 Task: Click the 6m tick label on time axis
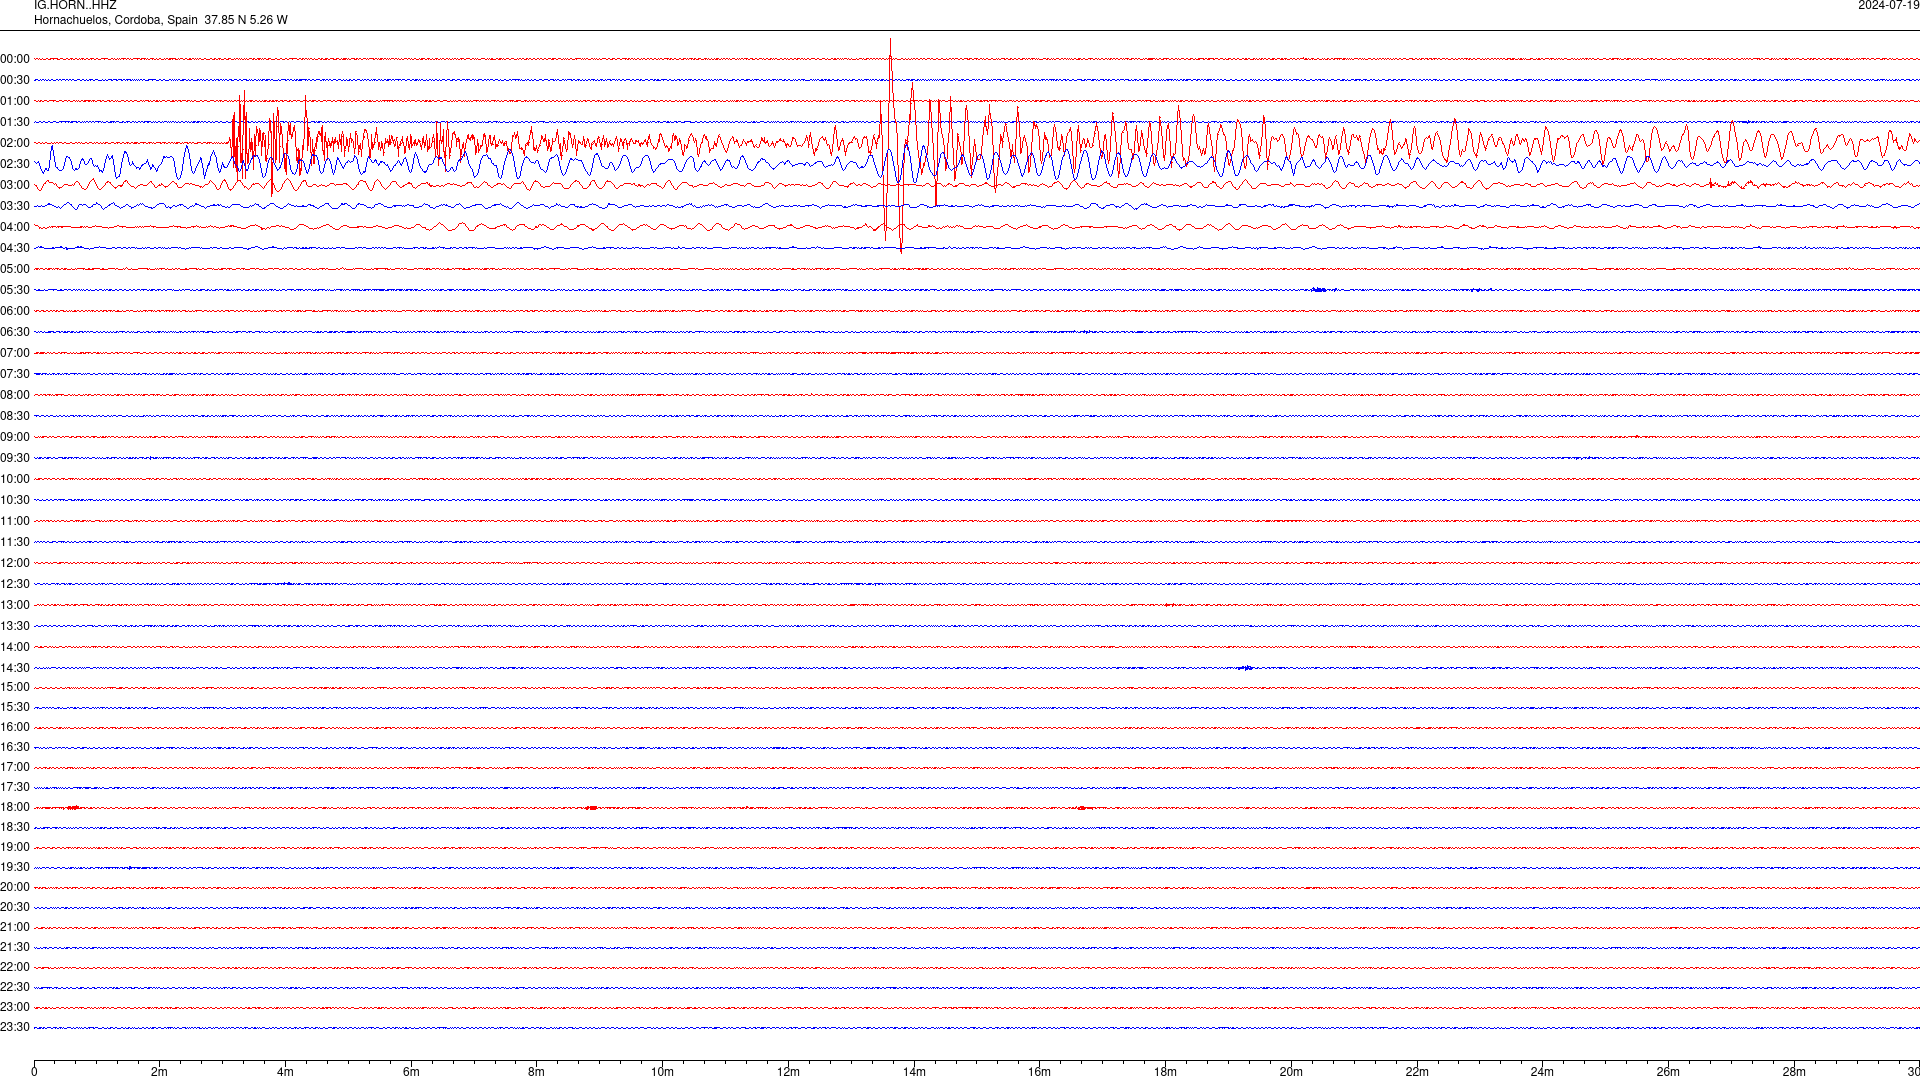pos(411,1072)
